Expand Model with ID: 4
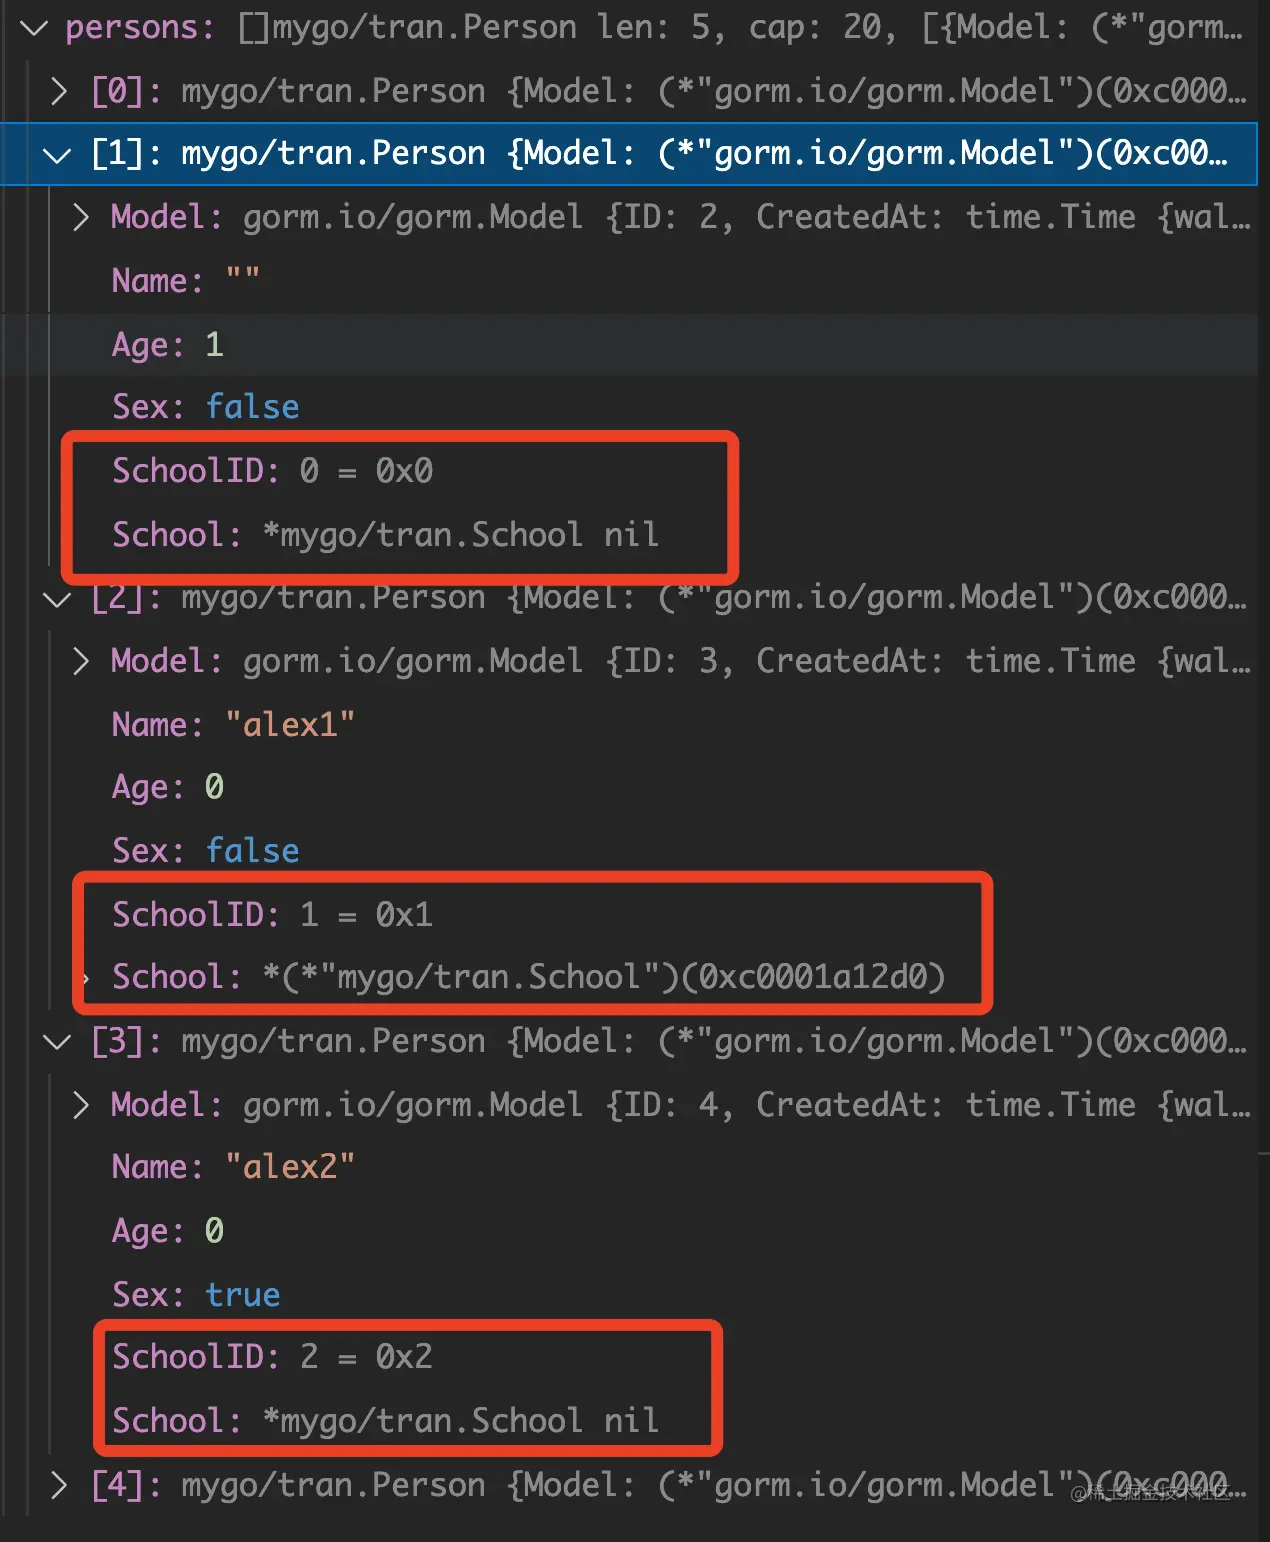 click(81, 1105)
